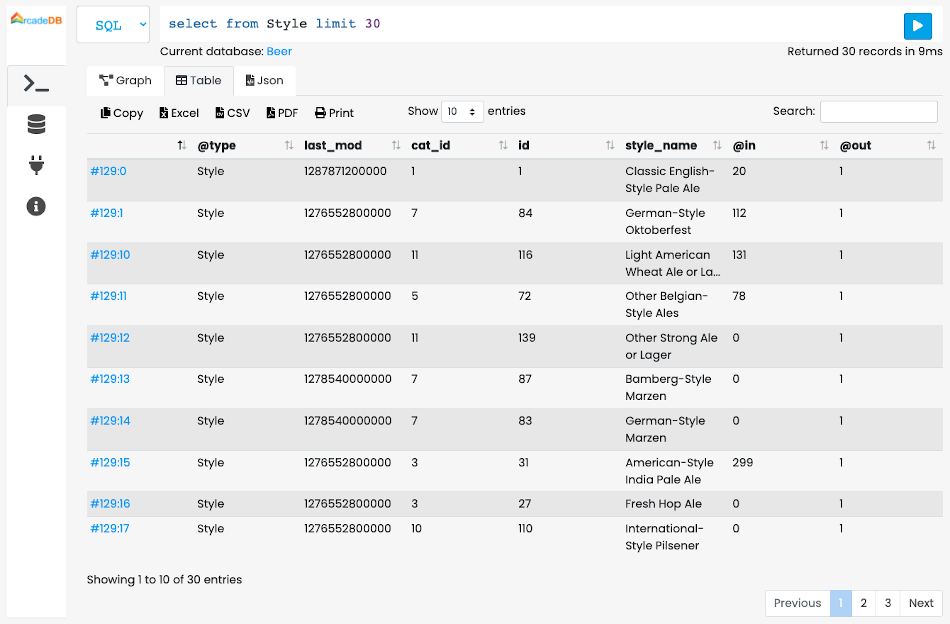View results in the Json tab

(264, 79)
